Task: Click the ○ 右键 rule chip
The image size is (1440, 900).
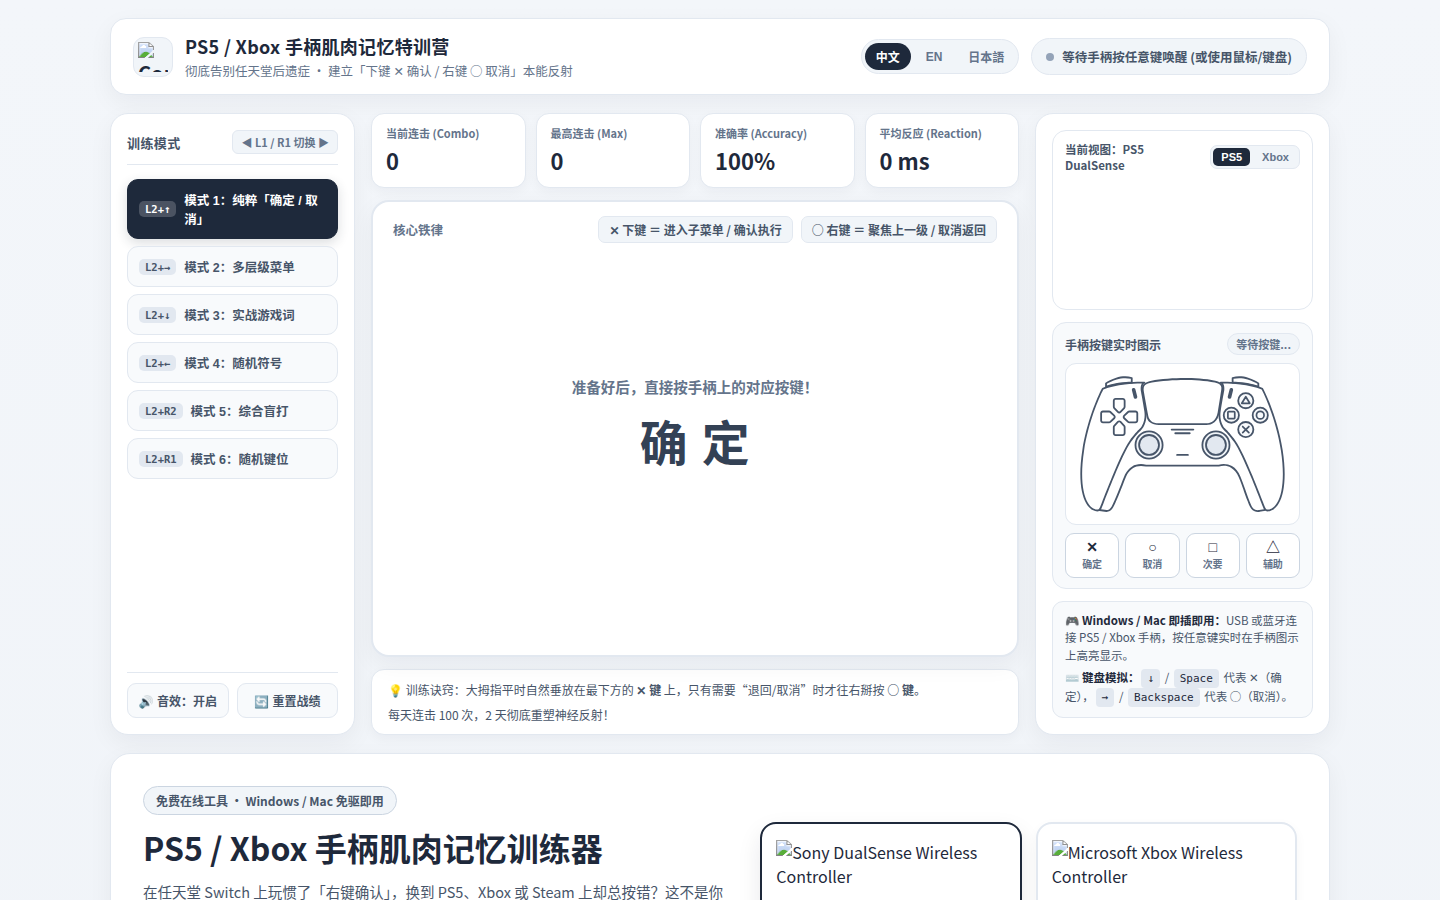Action: coord(899,230)
